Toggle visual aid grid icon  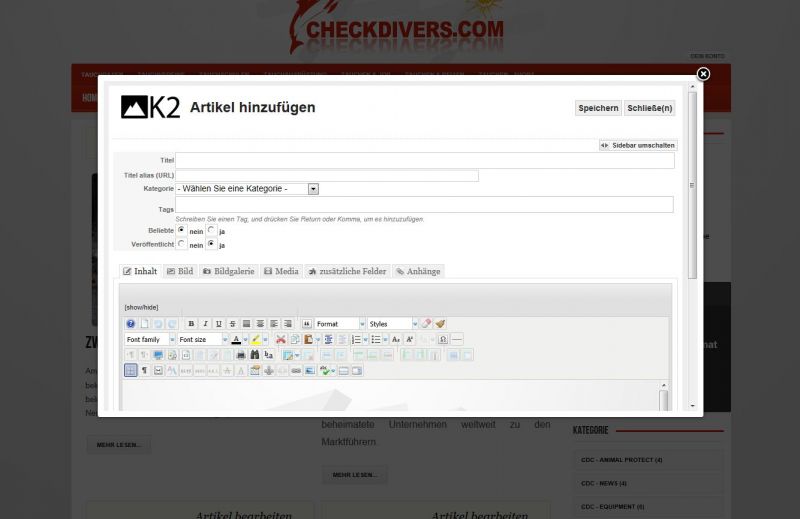(131, 370)
